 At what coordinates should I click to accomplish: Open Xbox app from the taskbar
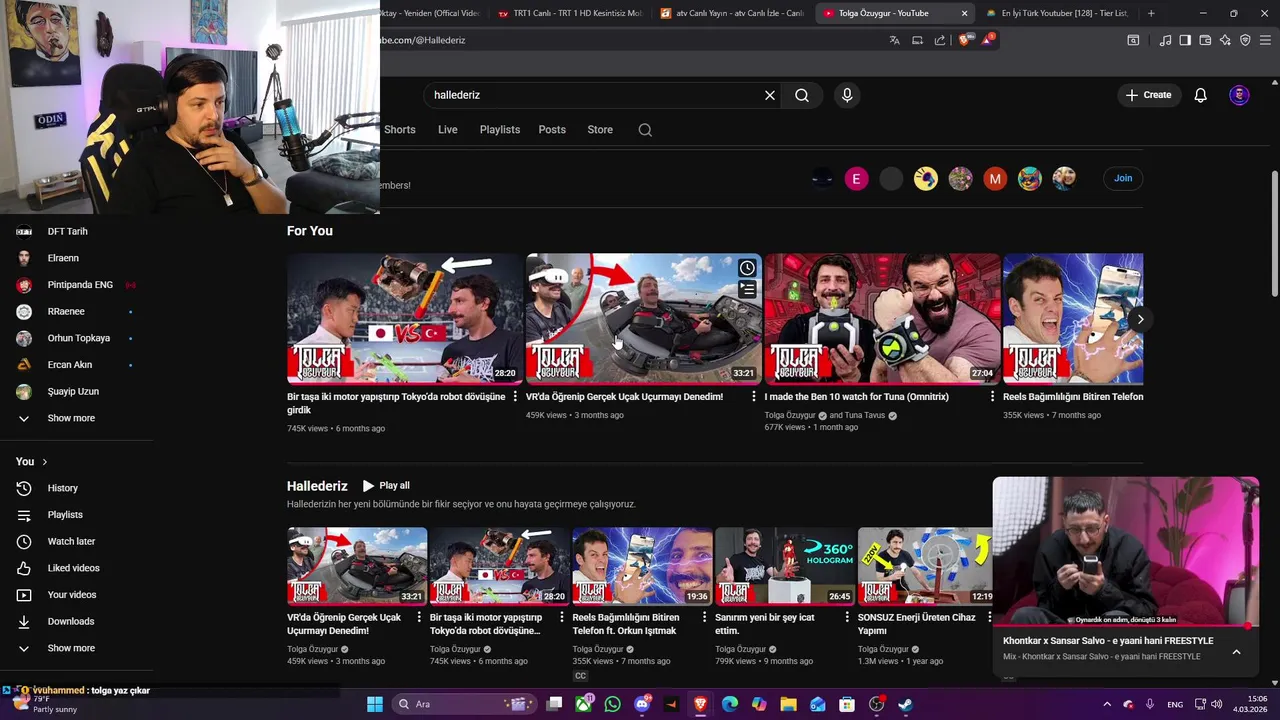click(584, 704)
